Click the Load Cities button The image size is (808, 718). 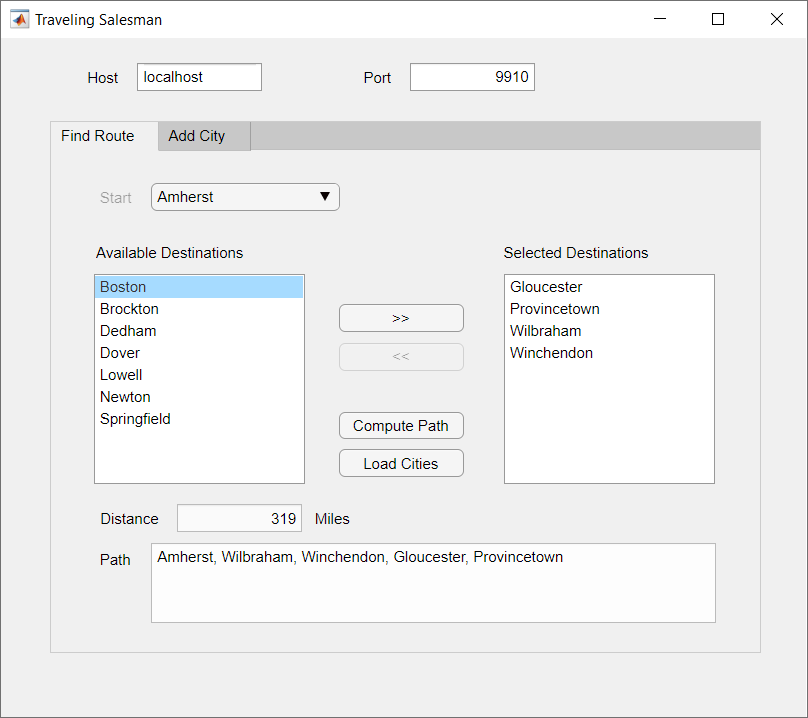point(401,464)
